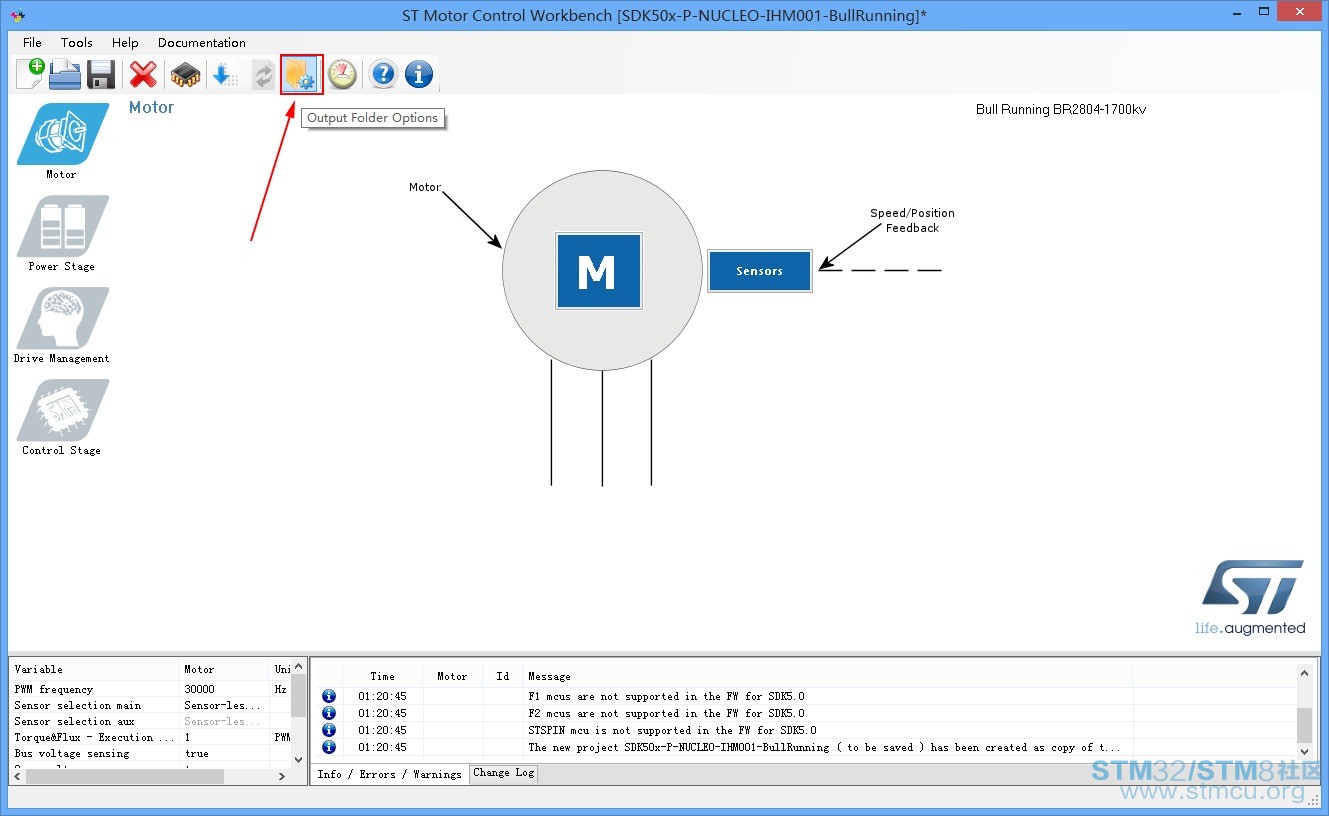Click info icon beside F2 mcus message

point(329,713)
